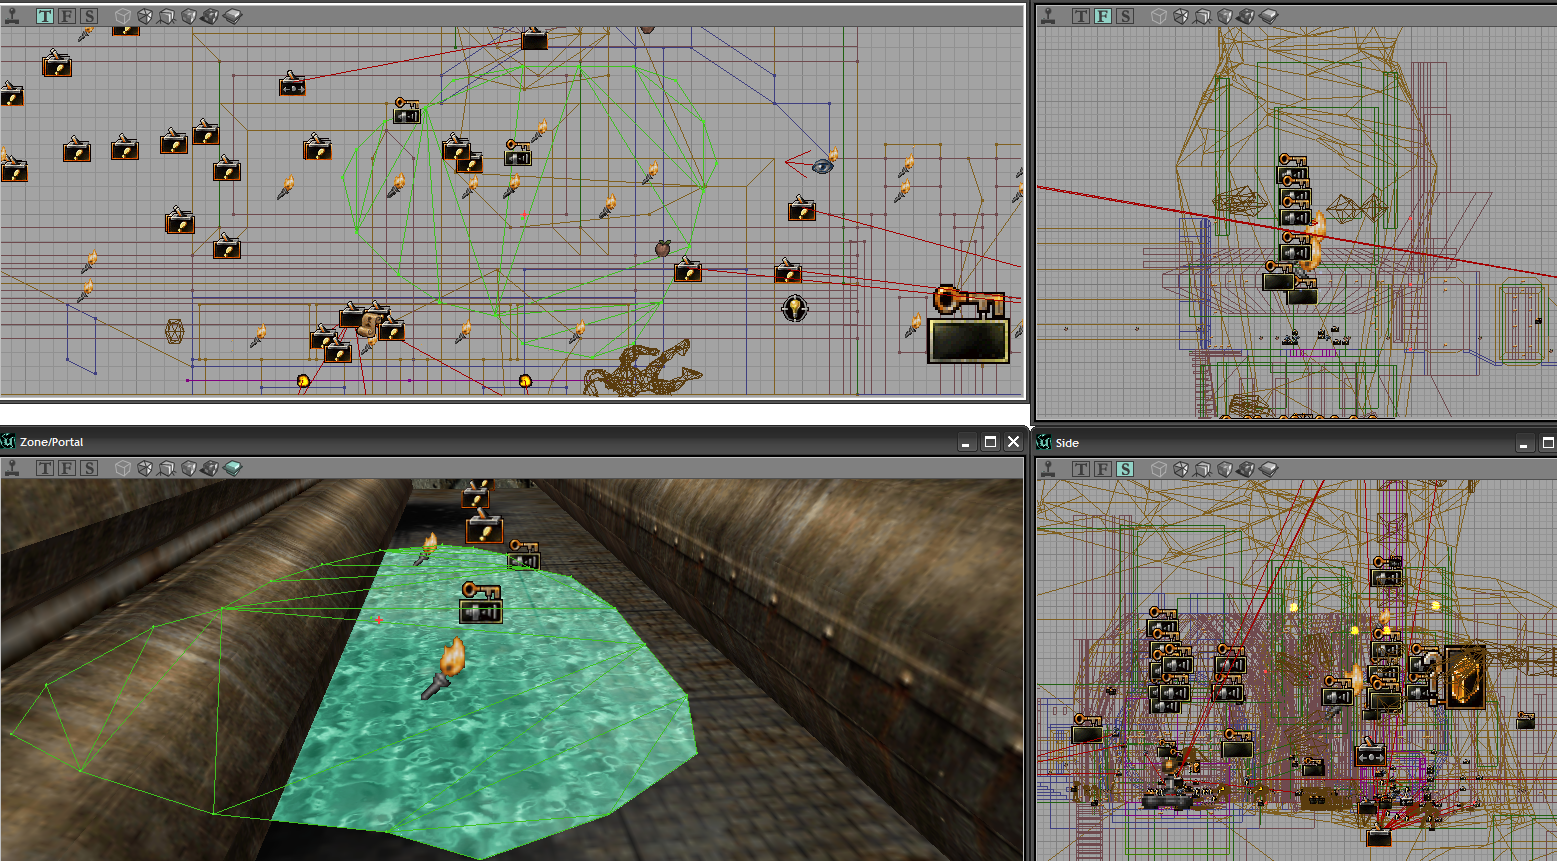The height and width of the screenshot is (861, 1557).
Task: Toggle joystick realtime preview in Zone/Portal viewport
Action: pyautogui.click(x=11, y=468)
